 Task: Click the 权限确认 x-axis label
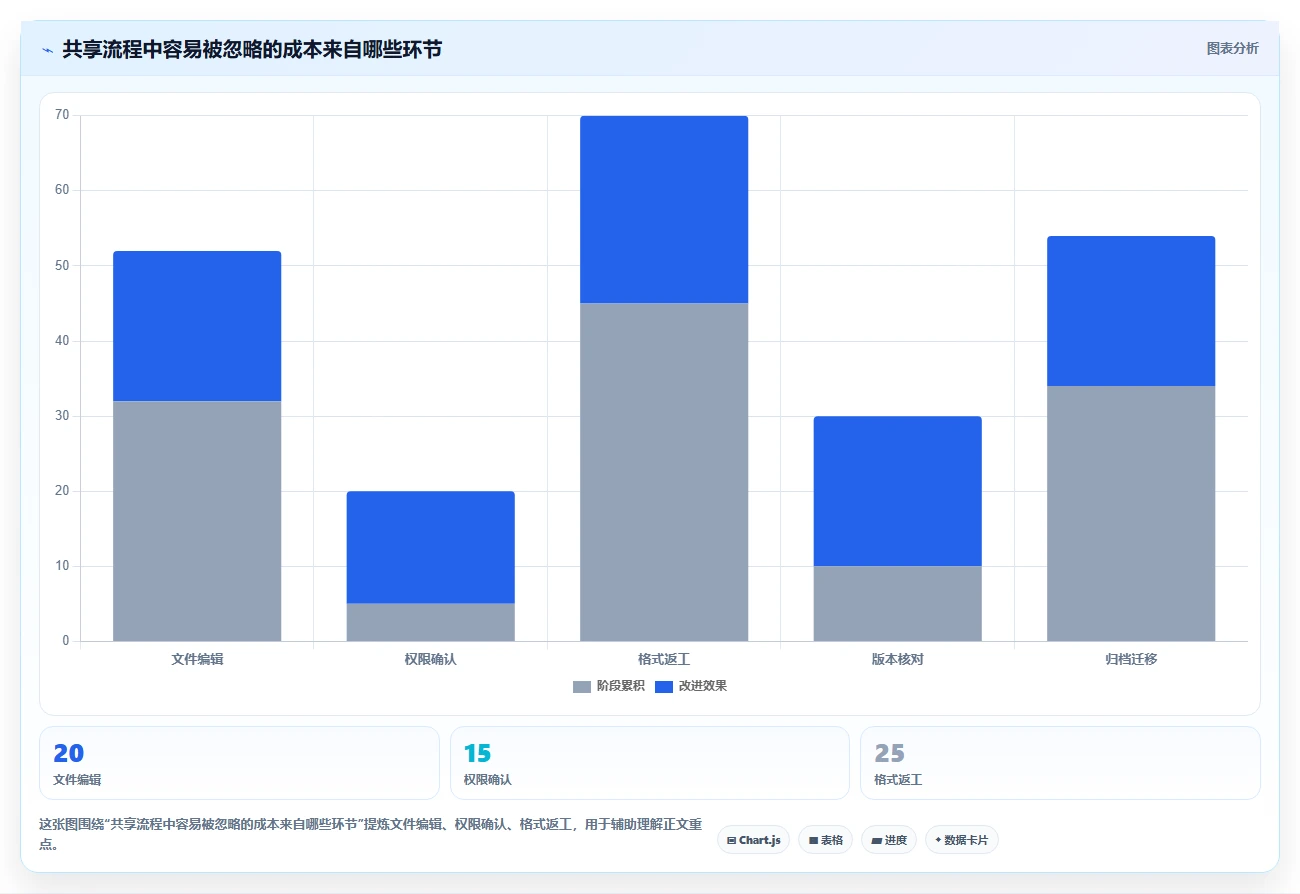click(x=431, y=660)
